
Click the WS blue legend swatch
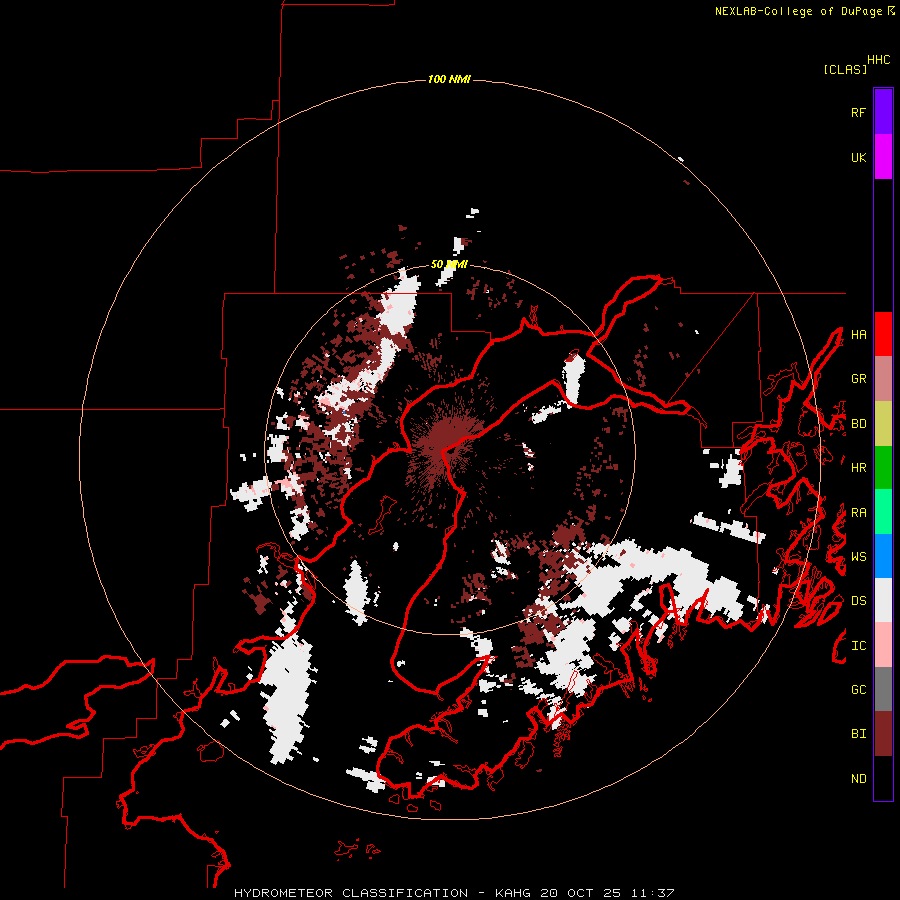[883, 556]
